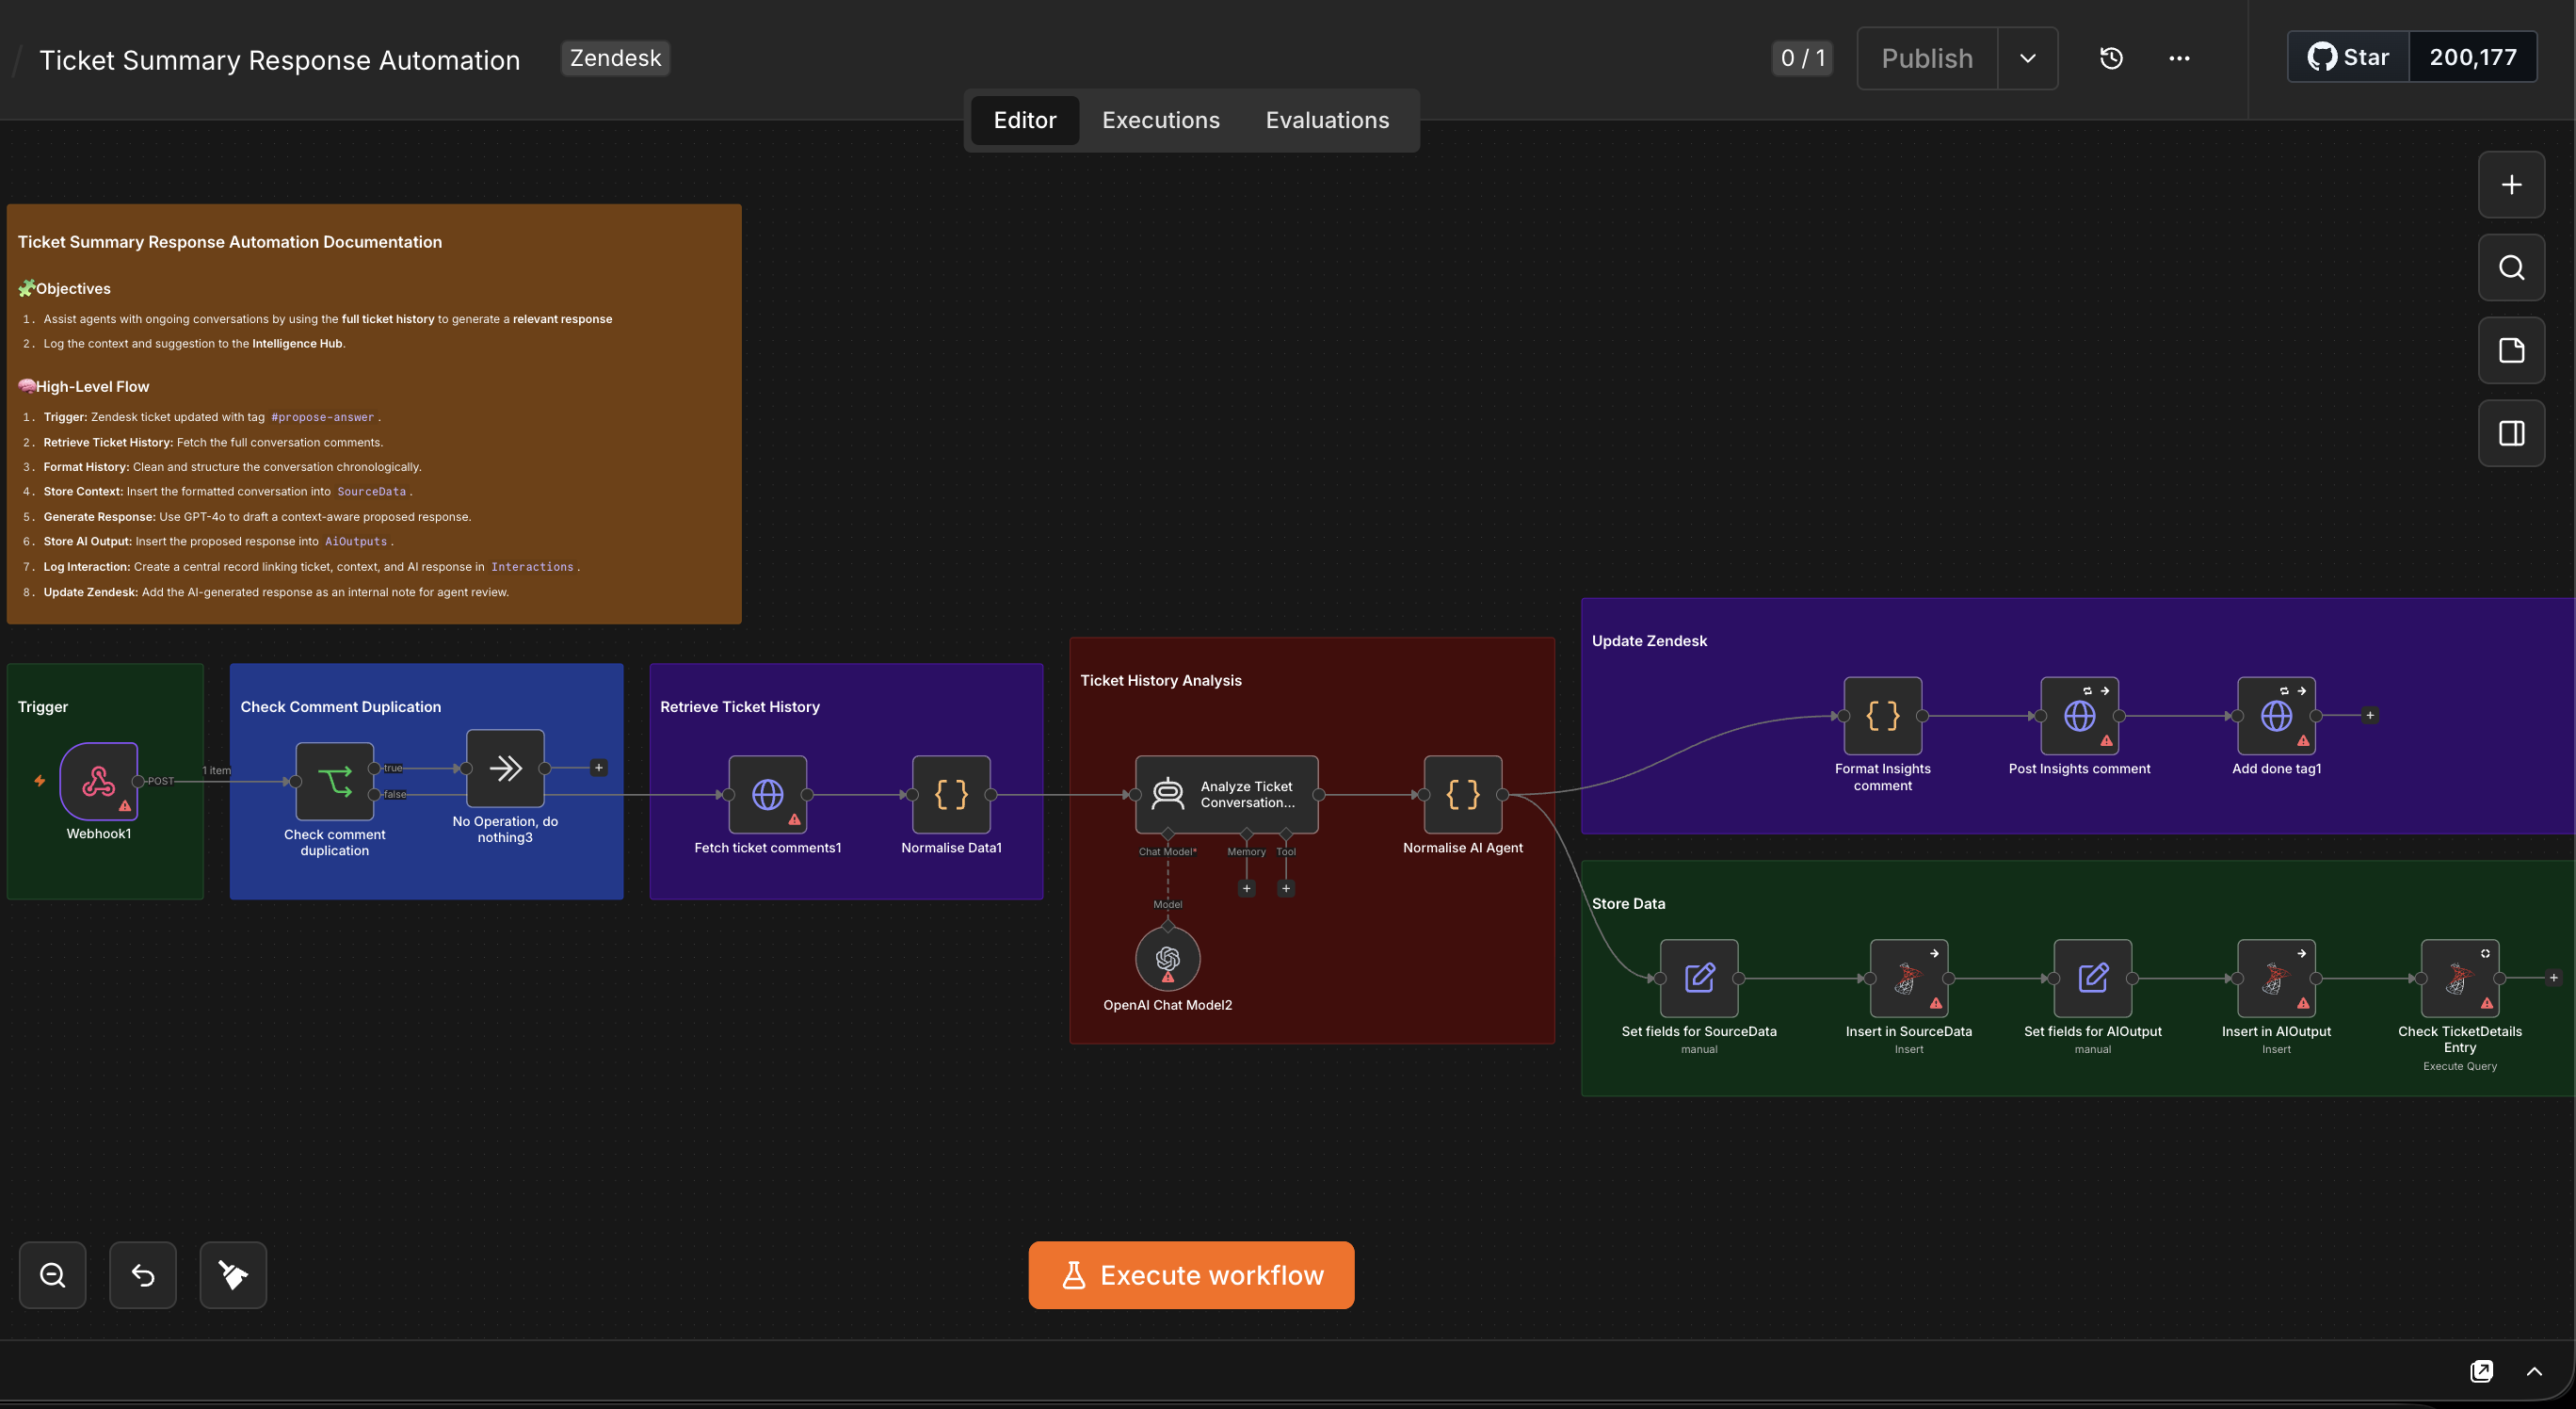Click the GitHub Star button

point(2348,57)
